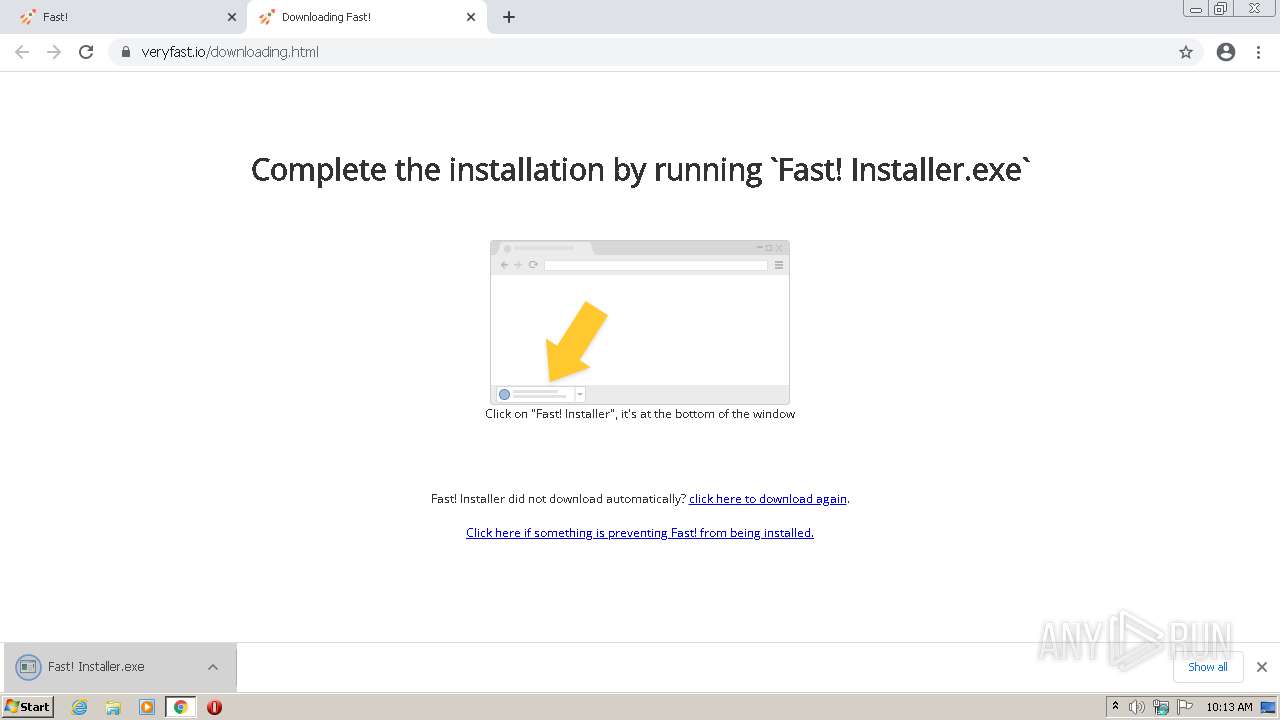Viewport: 1280px width, 720px height.
Task: Open the volume control in system tray
Action: click(x=1137, y=707)
